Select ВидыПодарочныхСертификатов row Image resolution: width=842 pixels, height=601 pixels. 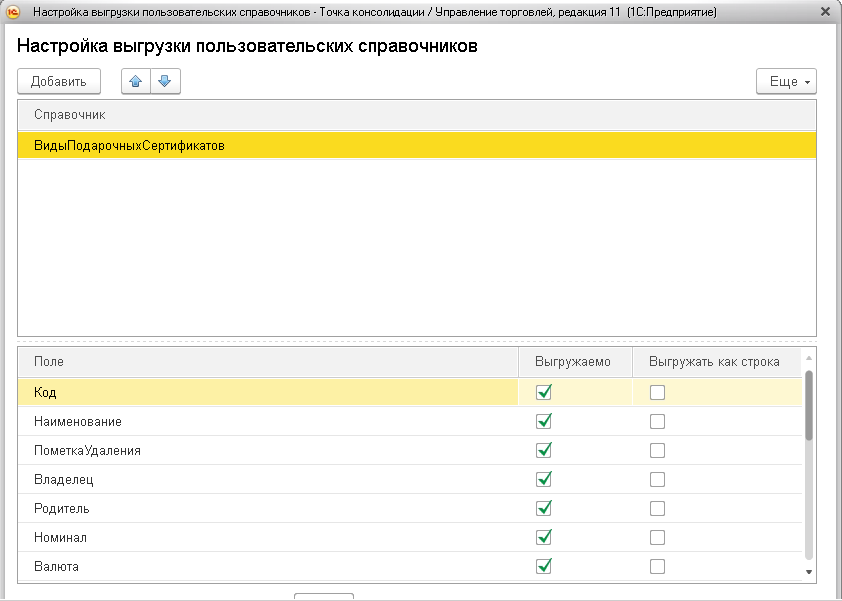(417, 146)
